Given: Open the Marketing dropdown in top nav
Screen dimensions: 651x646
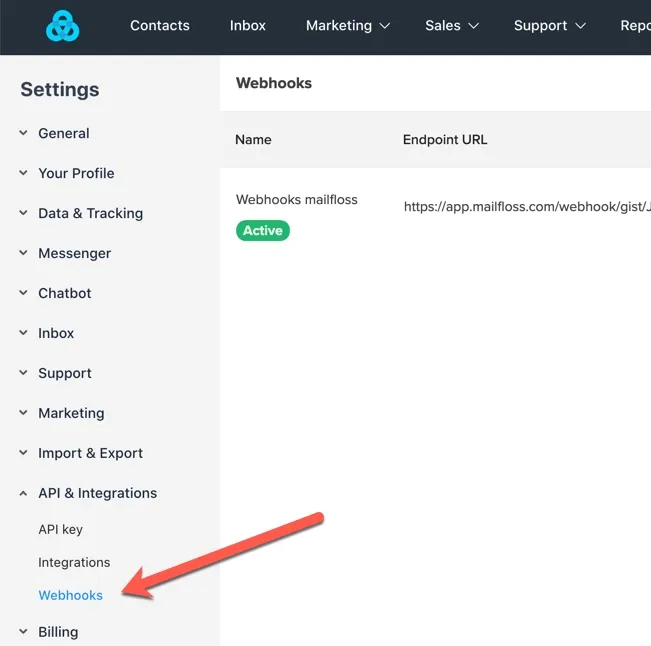Looking at the screenshot, I should pos(348,26).
